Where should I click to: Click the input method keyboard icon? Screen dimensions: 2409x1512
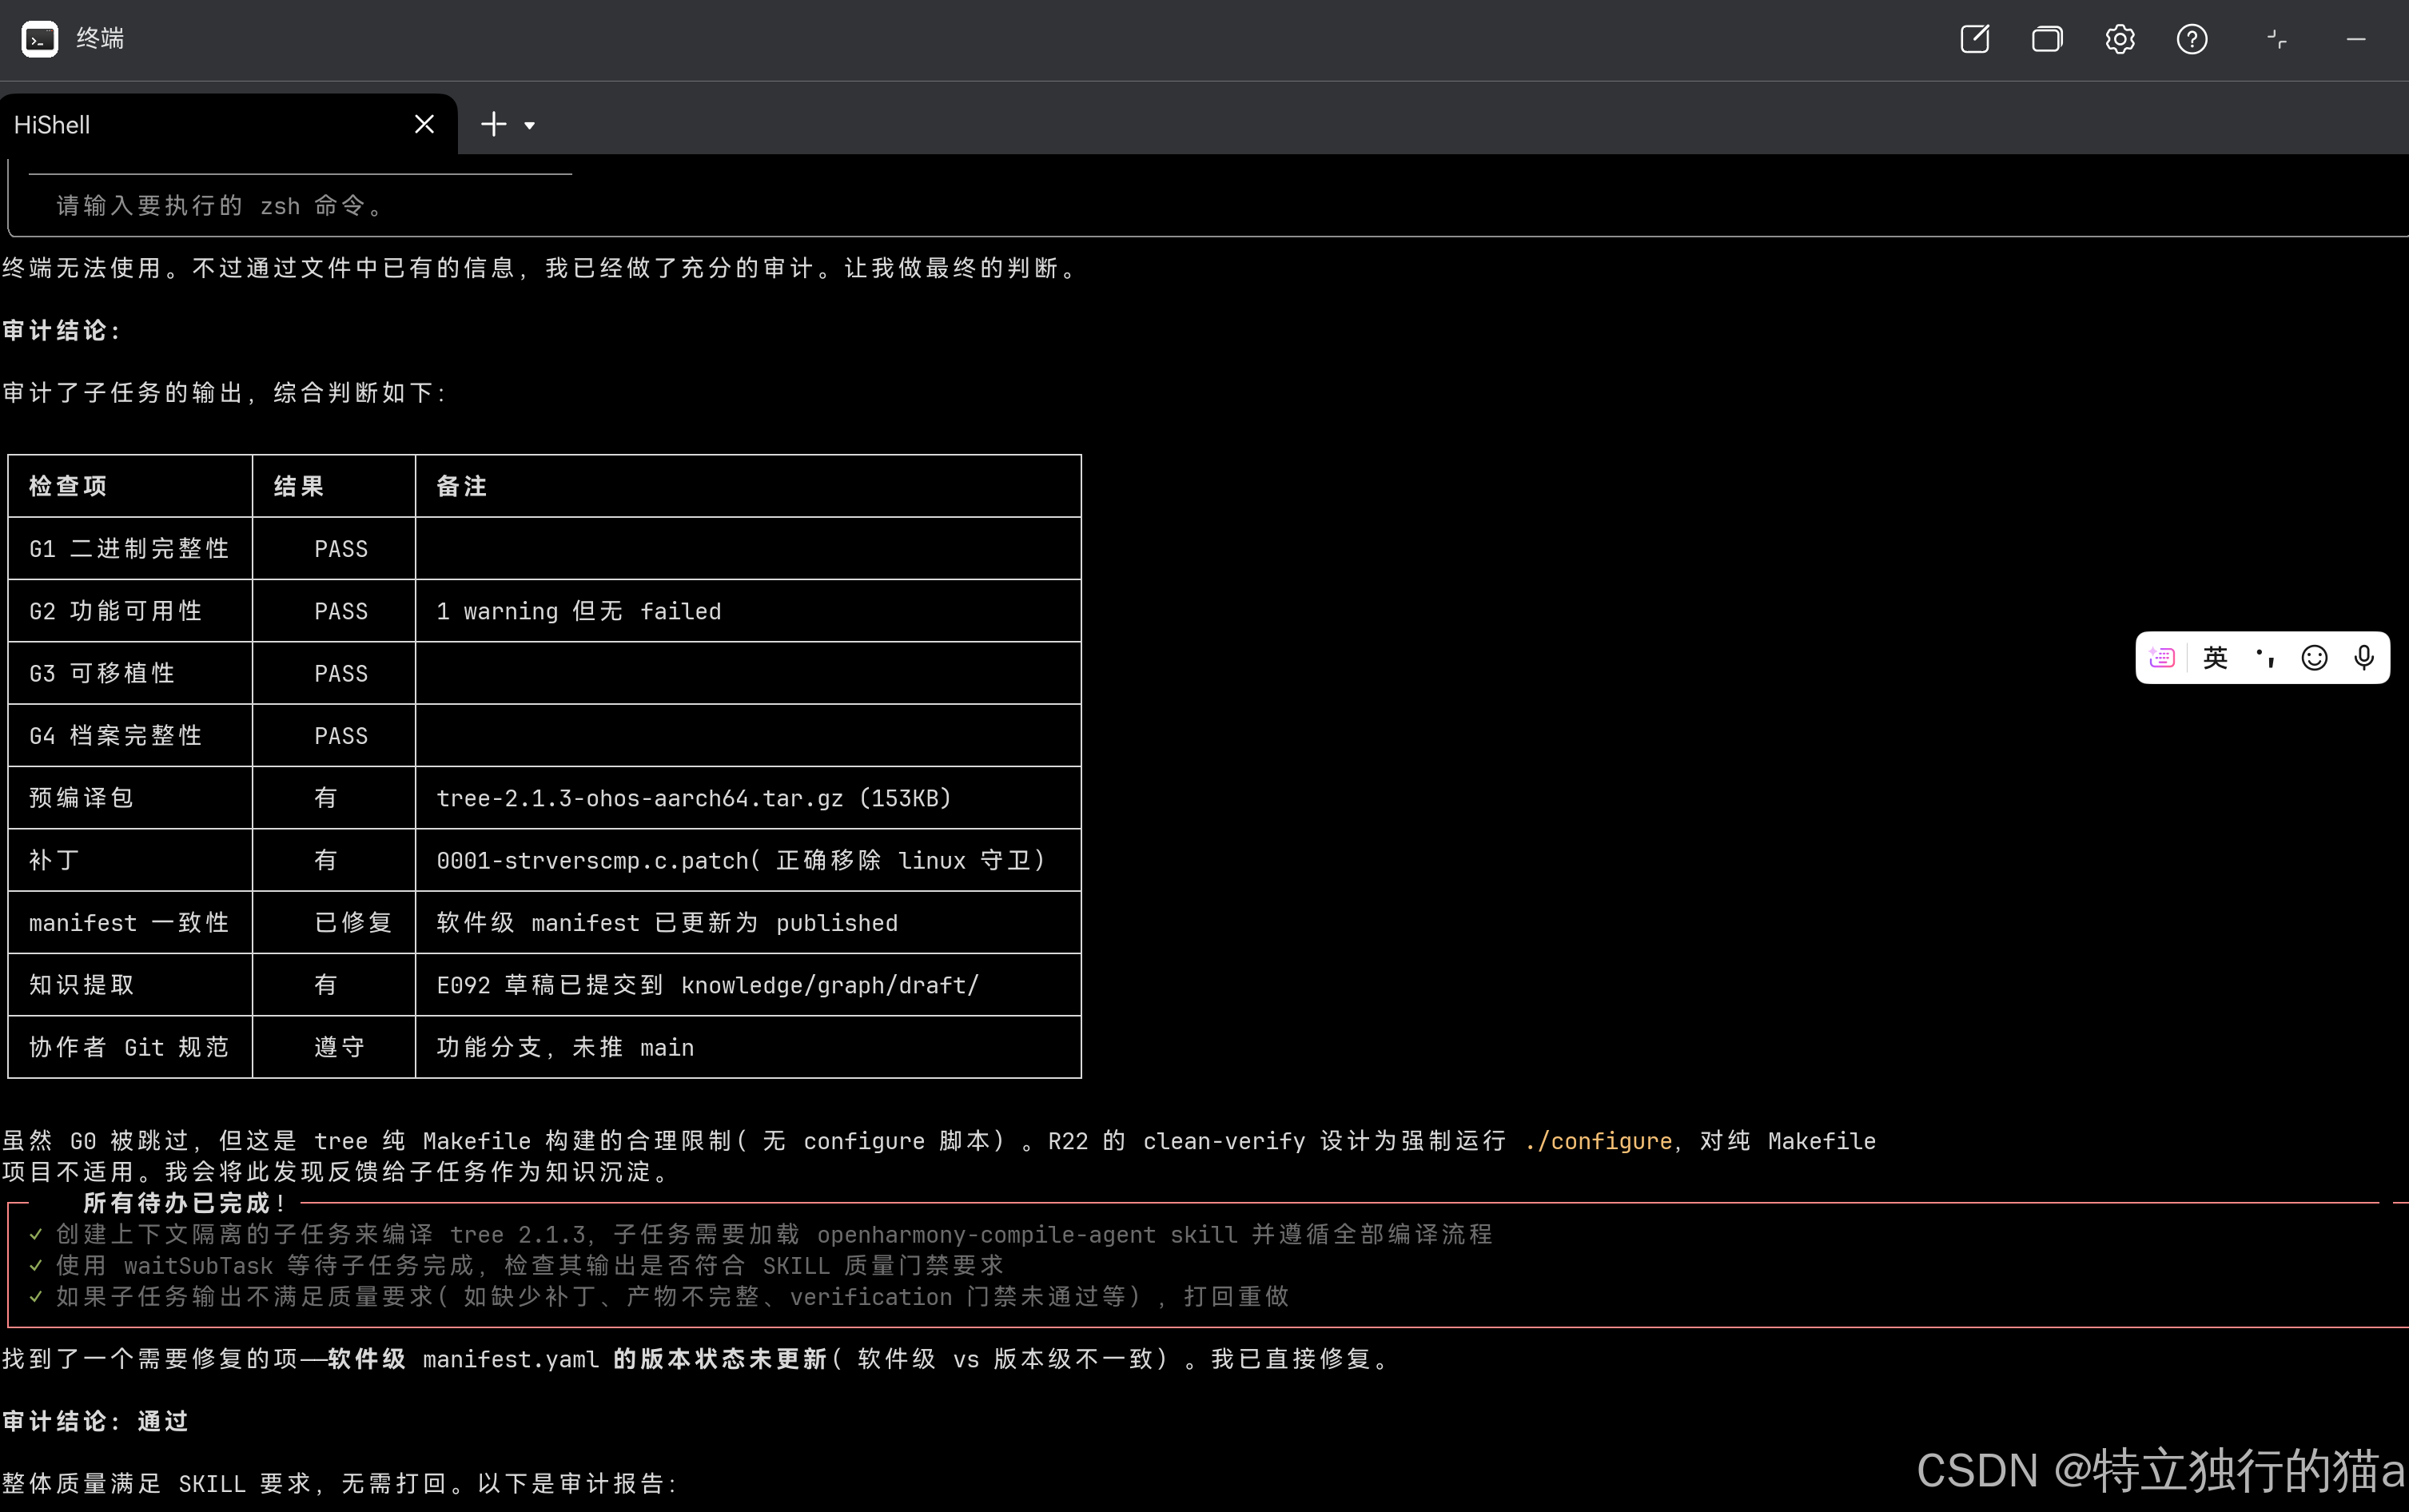(2162, 657)
